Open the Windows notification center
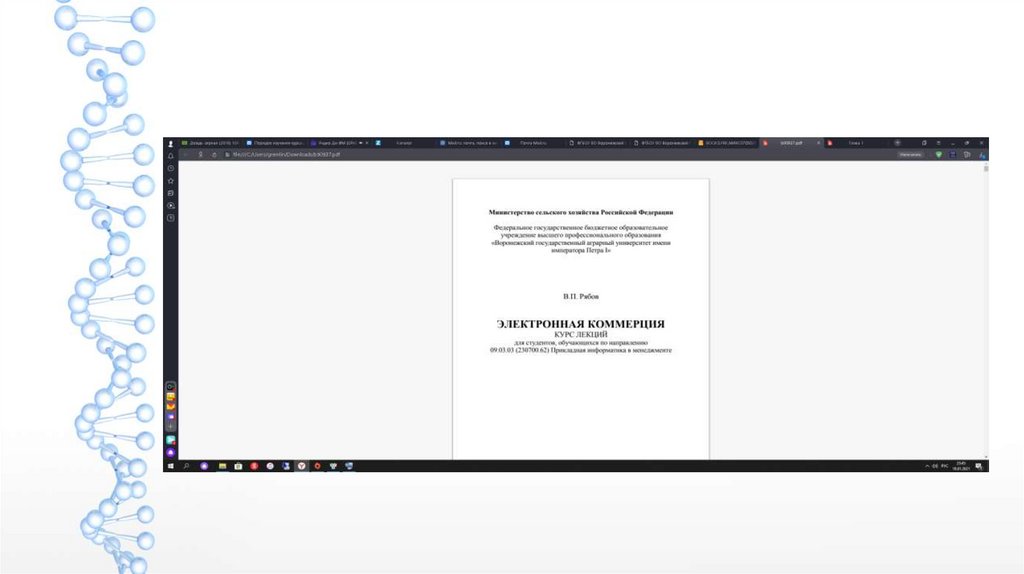1024x574 pixels. pyautogui.click(x=979, y=466)
